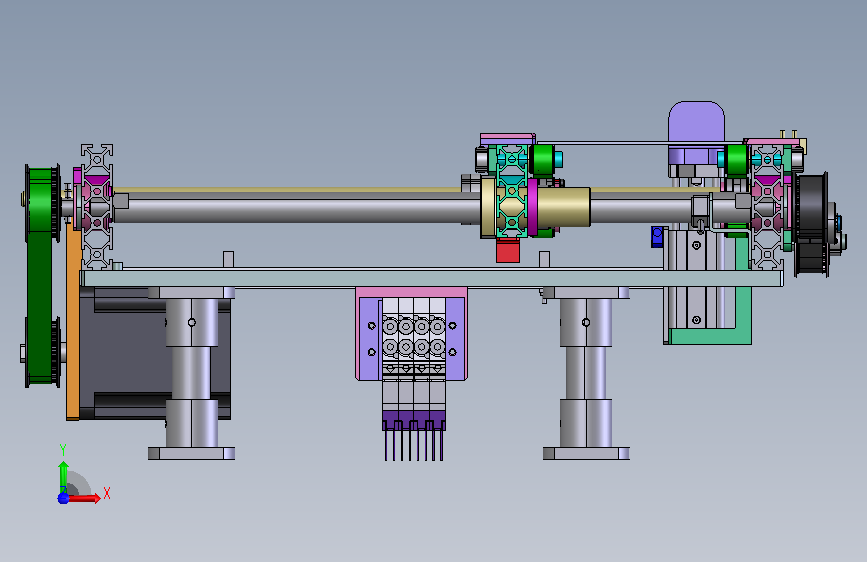Select the left support column
Screen dimensions: 867x562
(191, 373)
